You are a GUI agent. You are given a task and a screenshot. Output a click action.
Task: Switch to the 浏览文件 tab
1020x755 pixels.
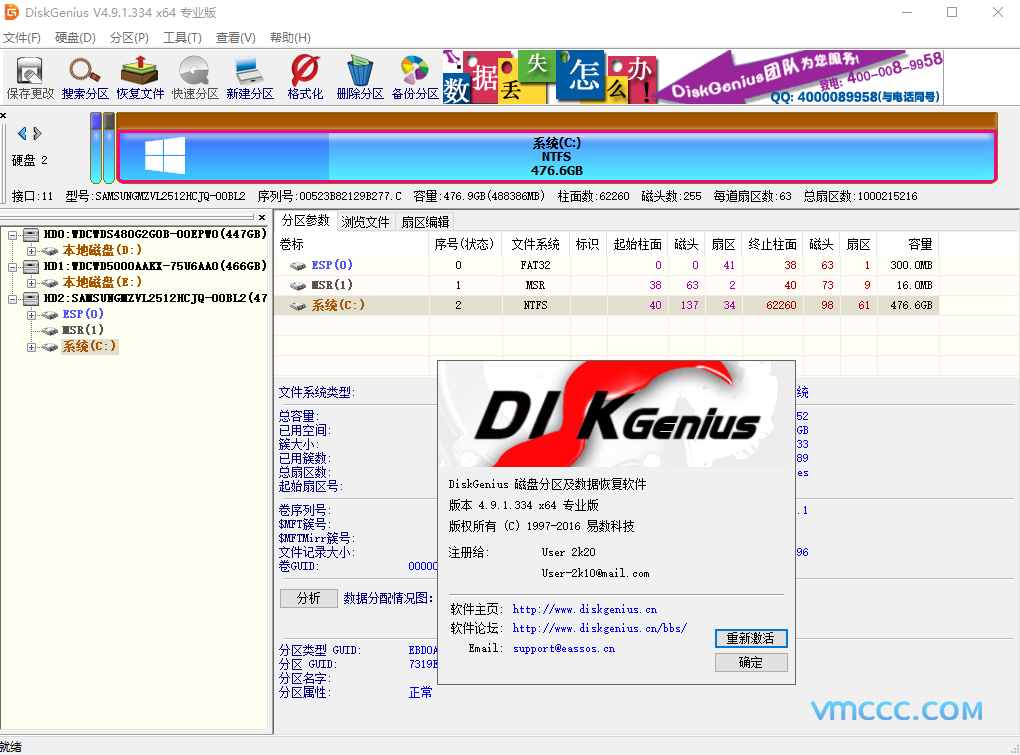click(x=365, y=222)
